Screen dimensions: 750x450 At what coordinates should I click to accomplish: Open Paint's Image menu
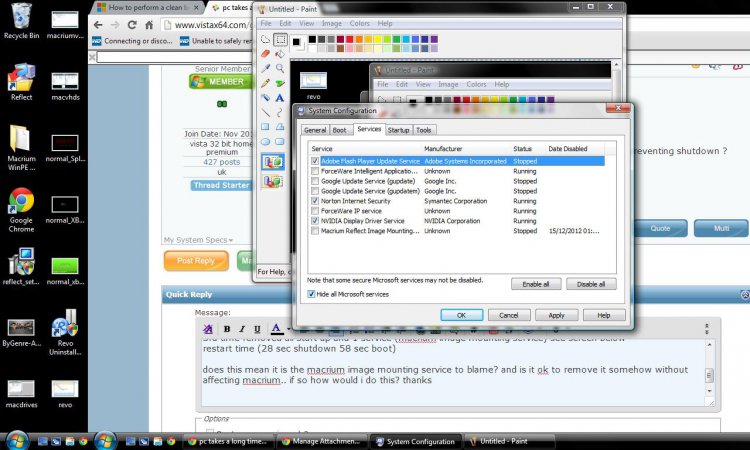[331, 23]
